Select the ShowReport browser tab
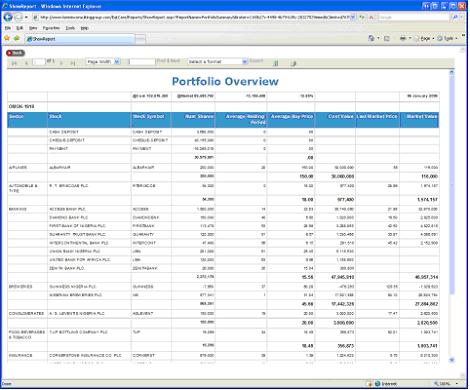The image size is (470, 390). (x=79, y=39)
